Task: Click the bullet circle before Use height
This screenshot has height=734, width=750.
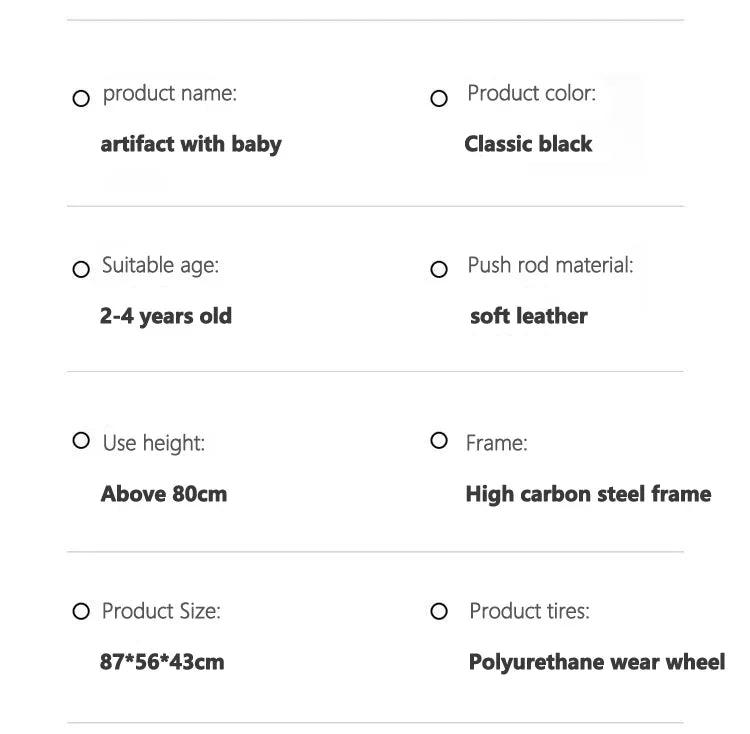Action: tap(81, 441)
